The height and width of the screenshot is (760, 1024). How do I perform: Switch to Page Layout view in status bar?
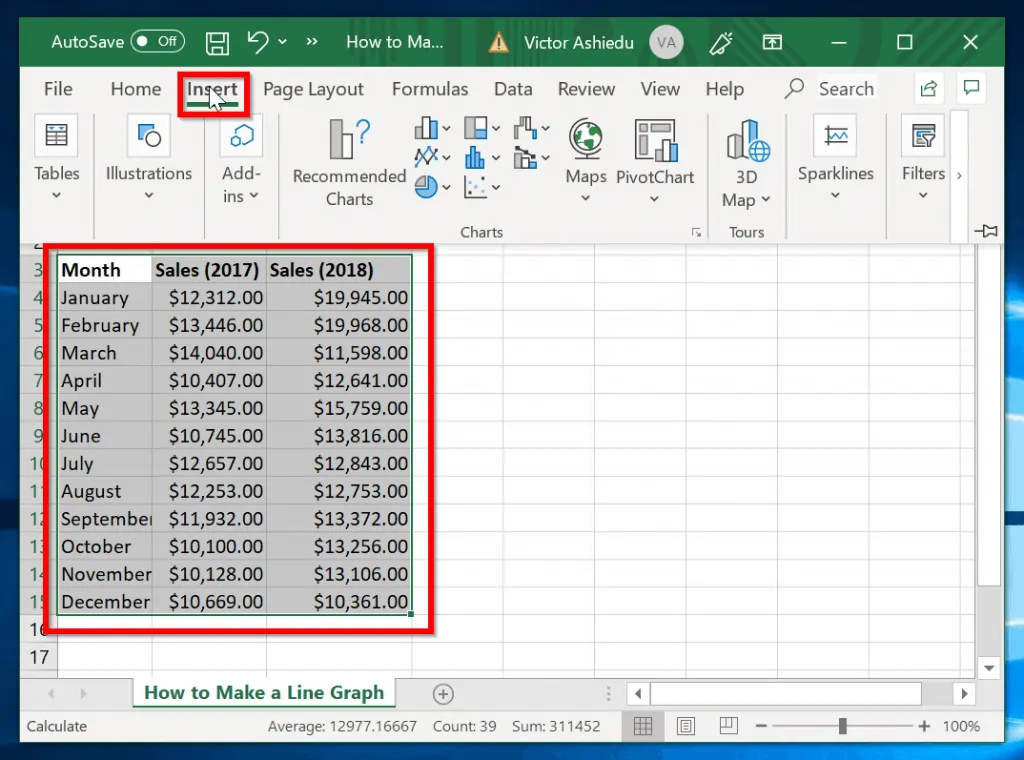point(686,726)
